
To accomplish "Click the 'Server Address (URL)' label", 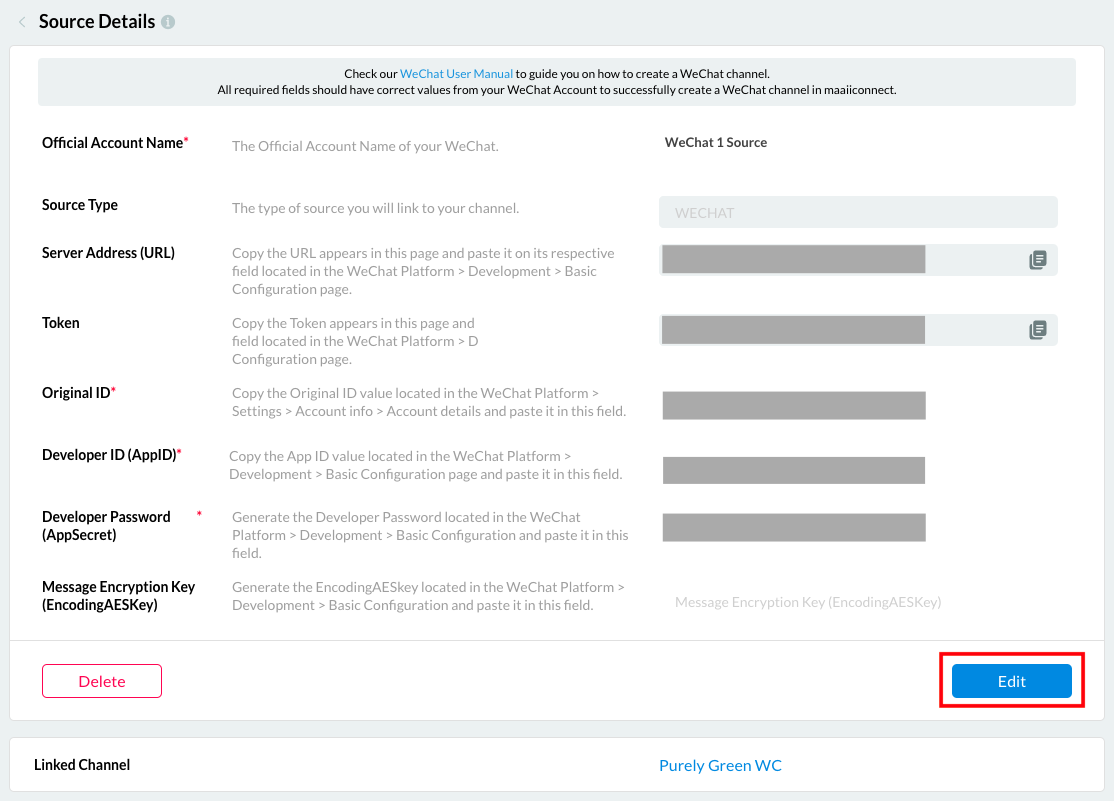I will point(108,253).
